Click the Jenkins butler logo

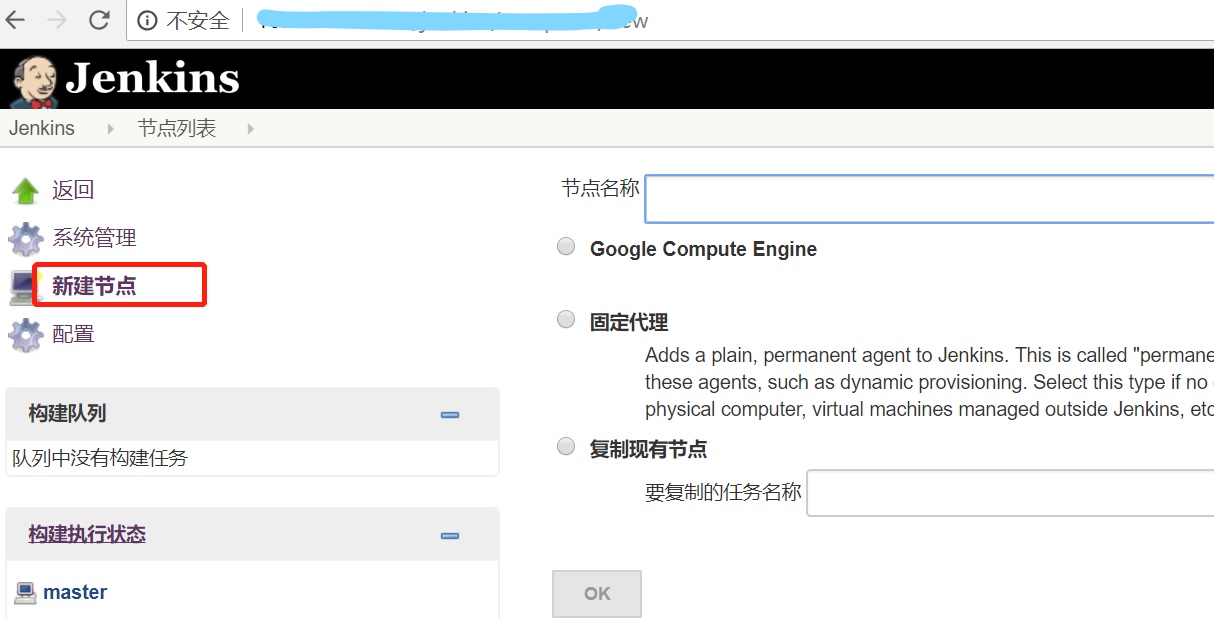click(34, 81)
